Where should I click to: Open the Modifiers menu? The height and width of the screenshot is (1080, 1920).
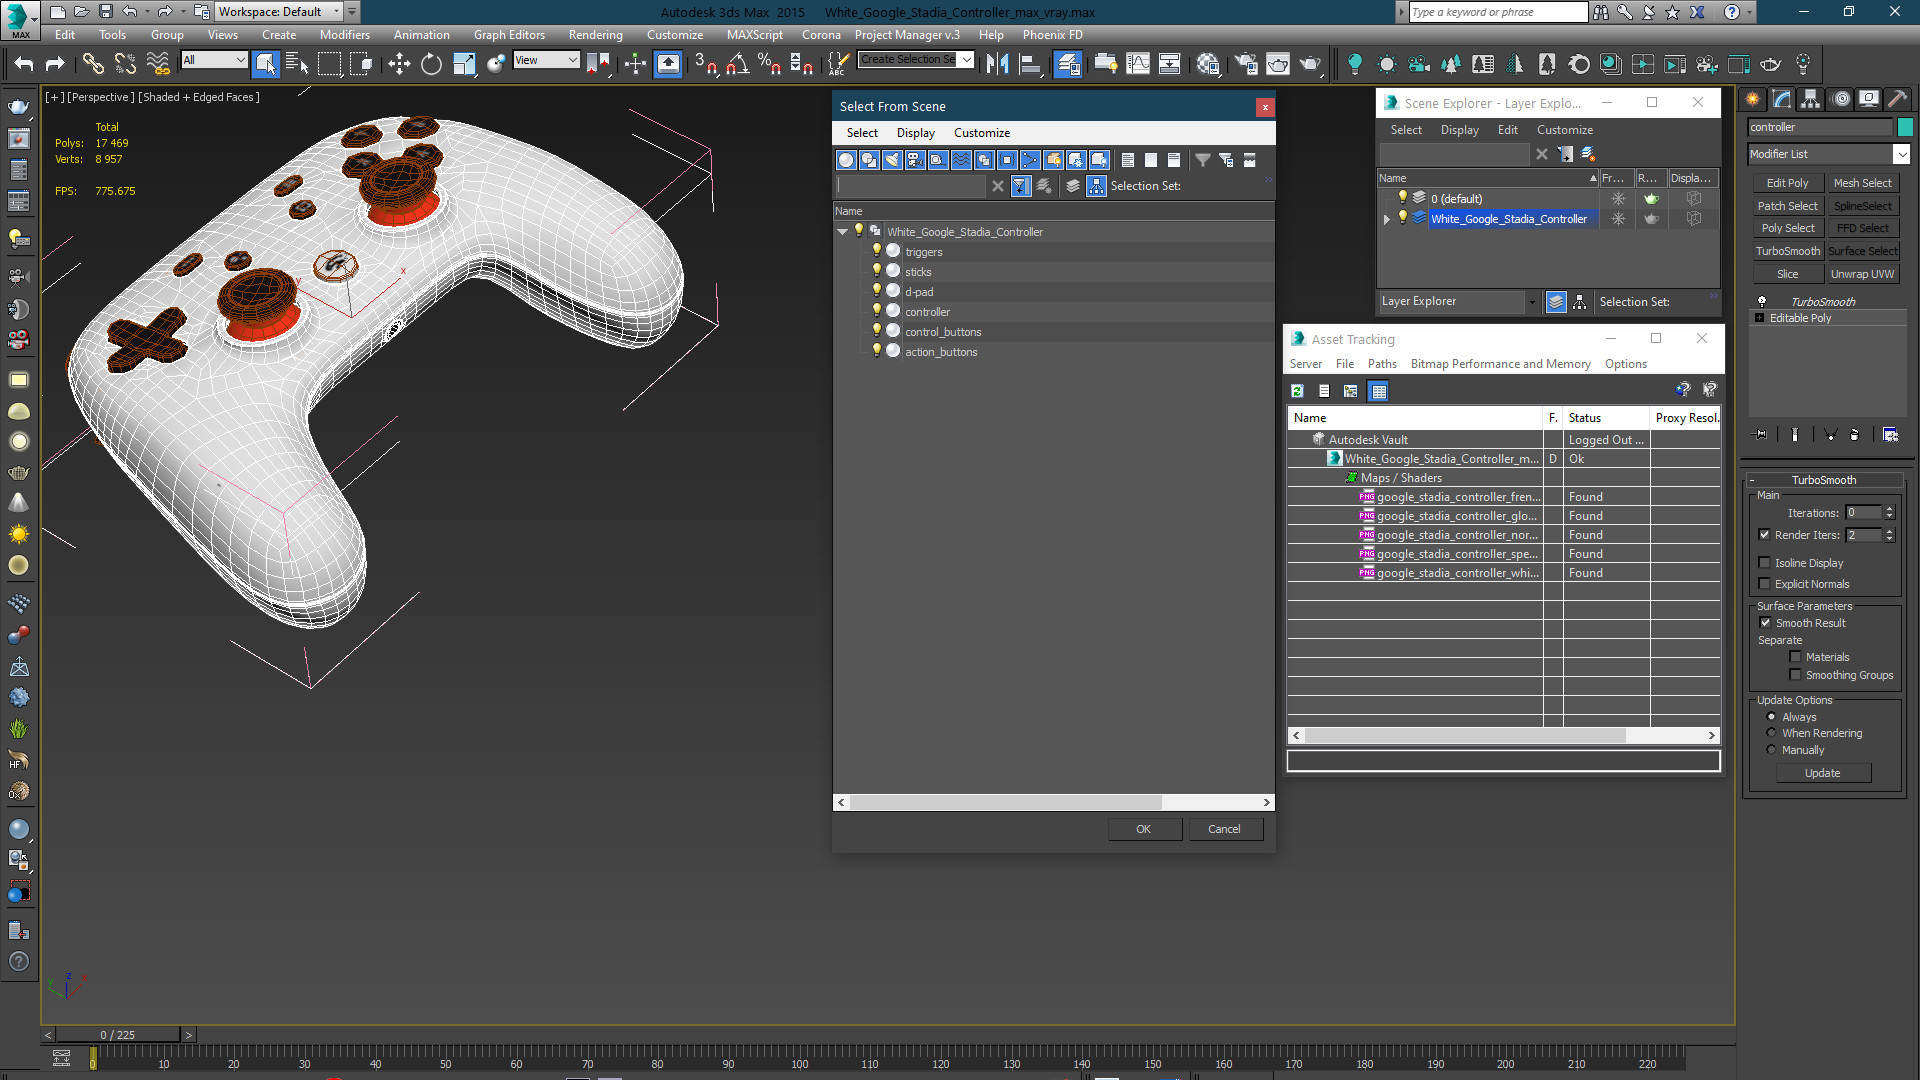344,35
